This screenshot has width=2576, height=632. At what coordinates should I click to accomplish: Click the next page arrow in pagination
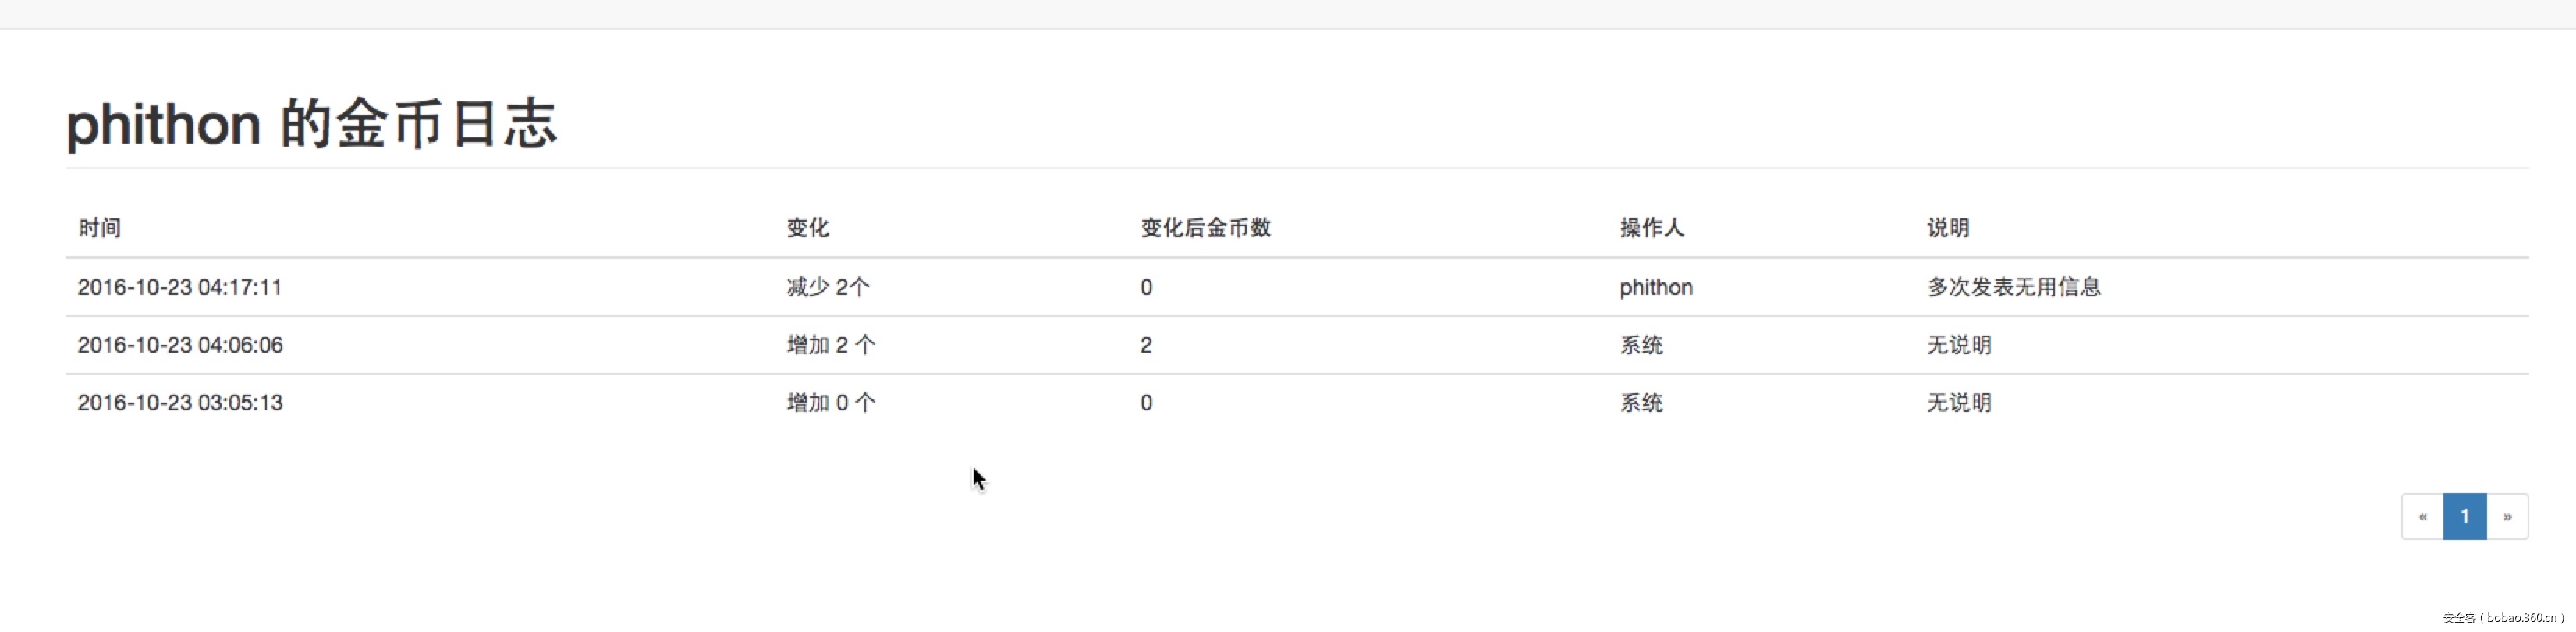click(x=2509, y=516)
